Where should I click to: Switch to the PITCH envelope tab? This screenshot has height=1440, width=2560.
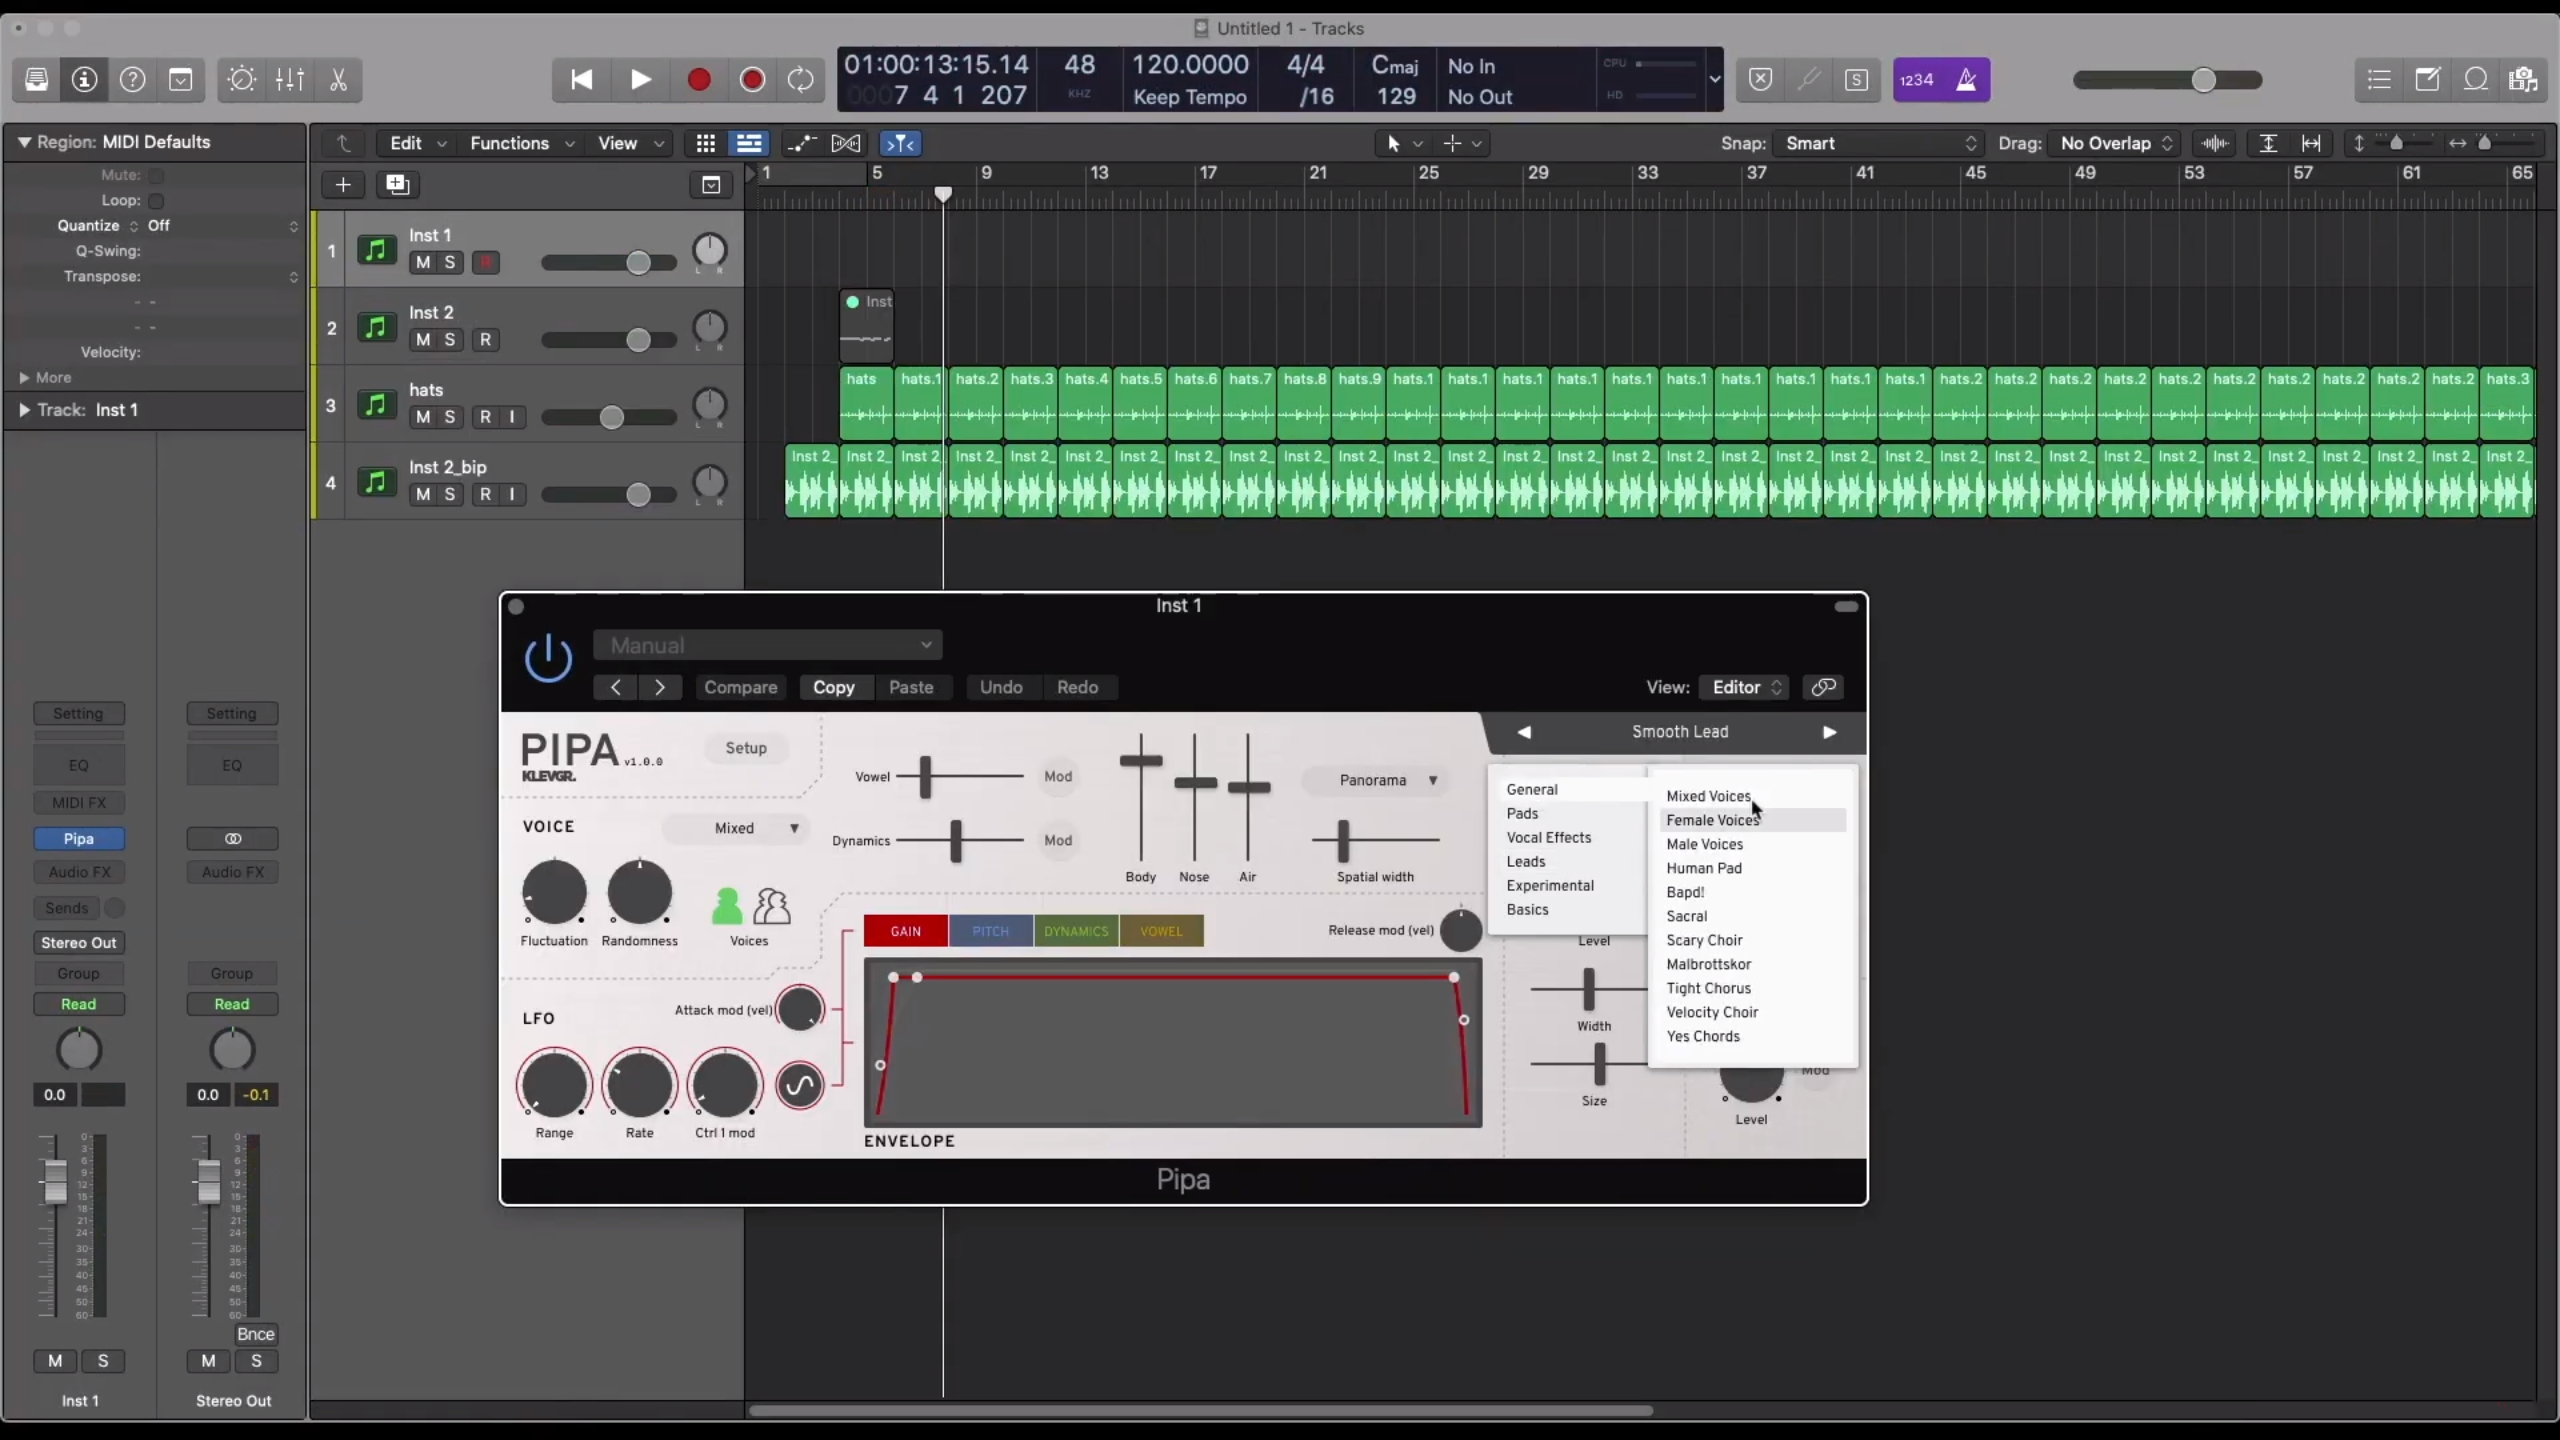991,931
